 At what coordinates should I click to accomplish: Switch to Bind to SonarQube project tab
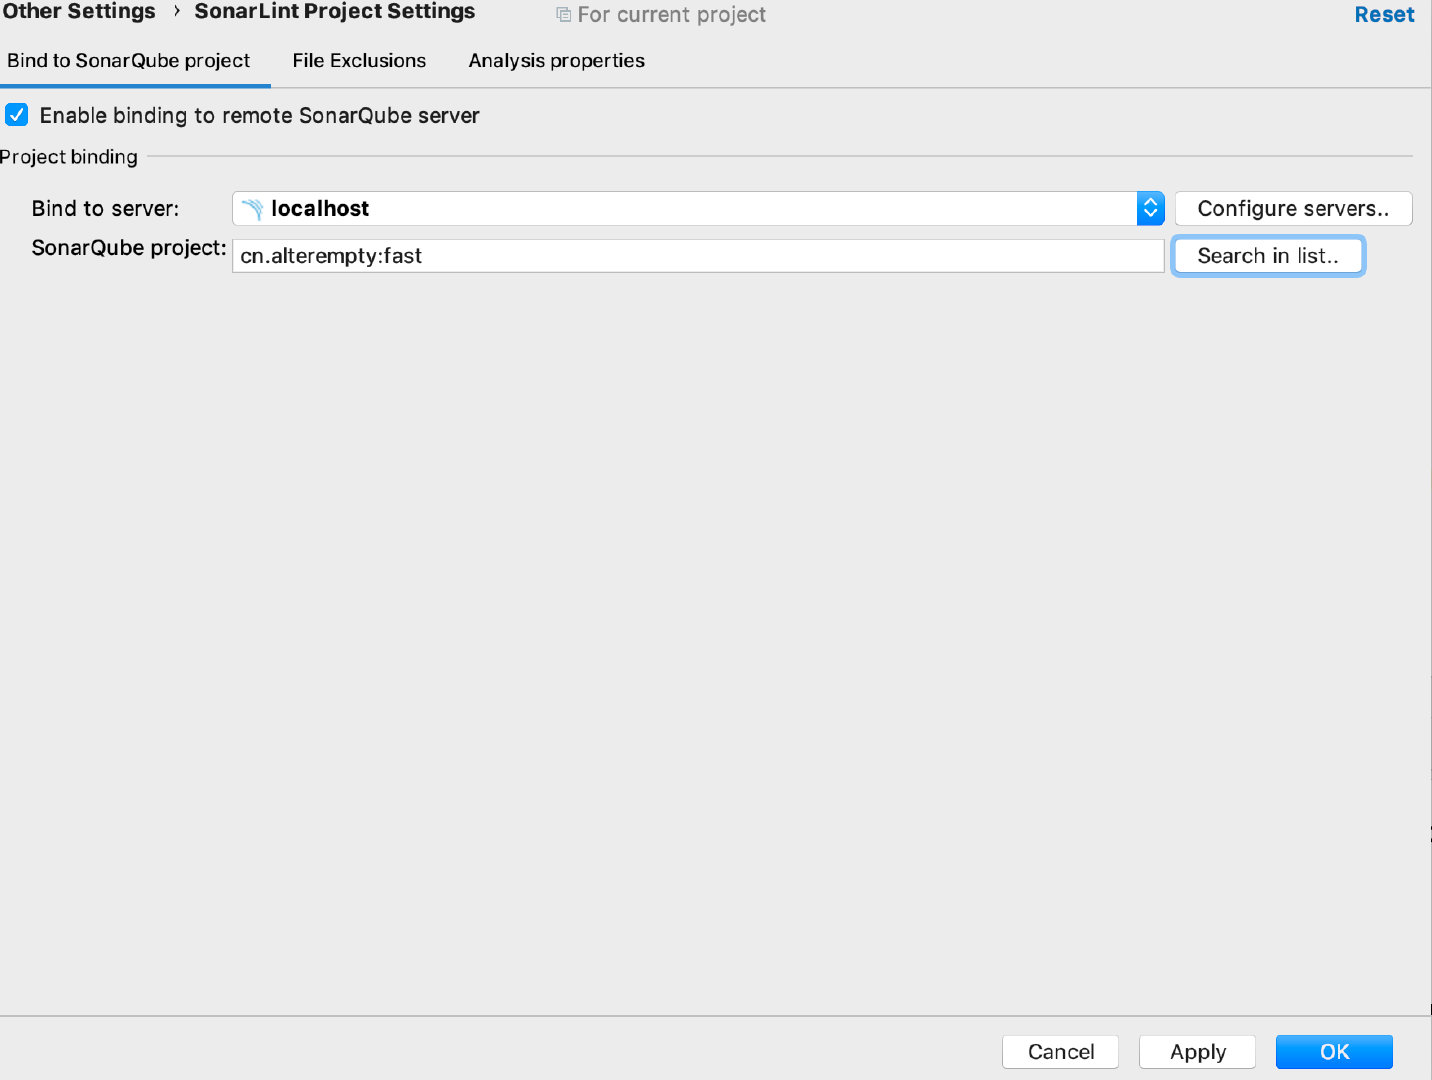(x=129, y=61)
